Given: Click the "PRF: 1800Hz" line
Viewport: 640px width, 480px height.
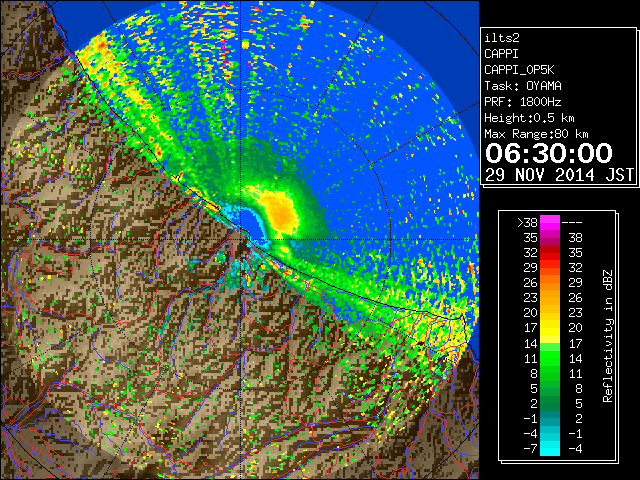Looking at the screenshot, I should coord(523,102).
